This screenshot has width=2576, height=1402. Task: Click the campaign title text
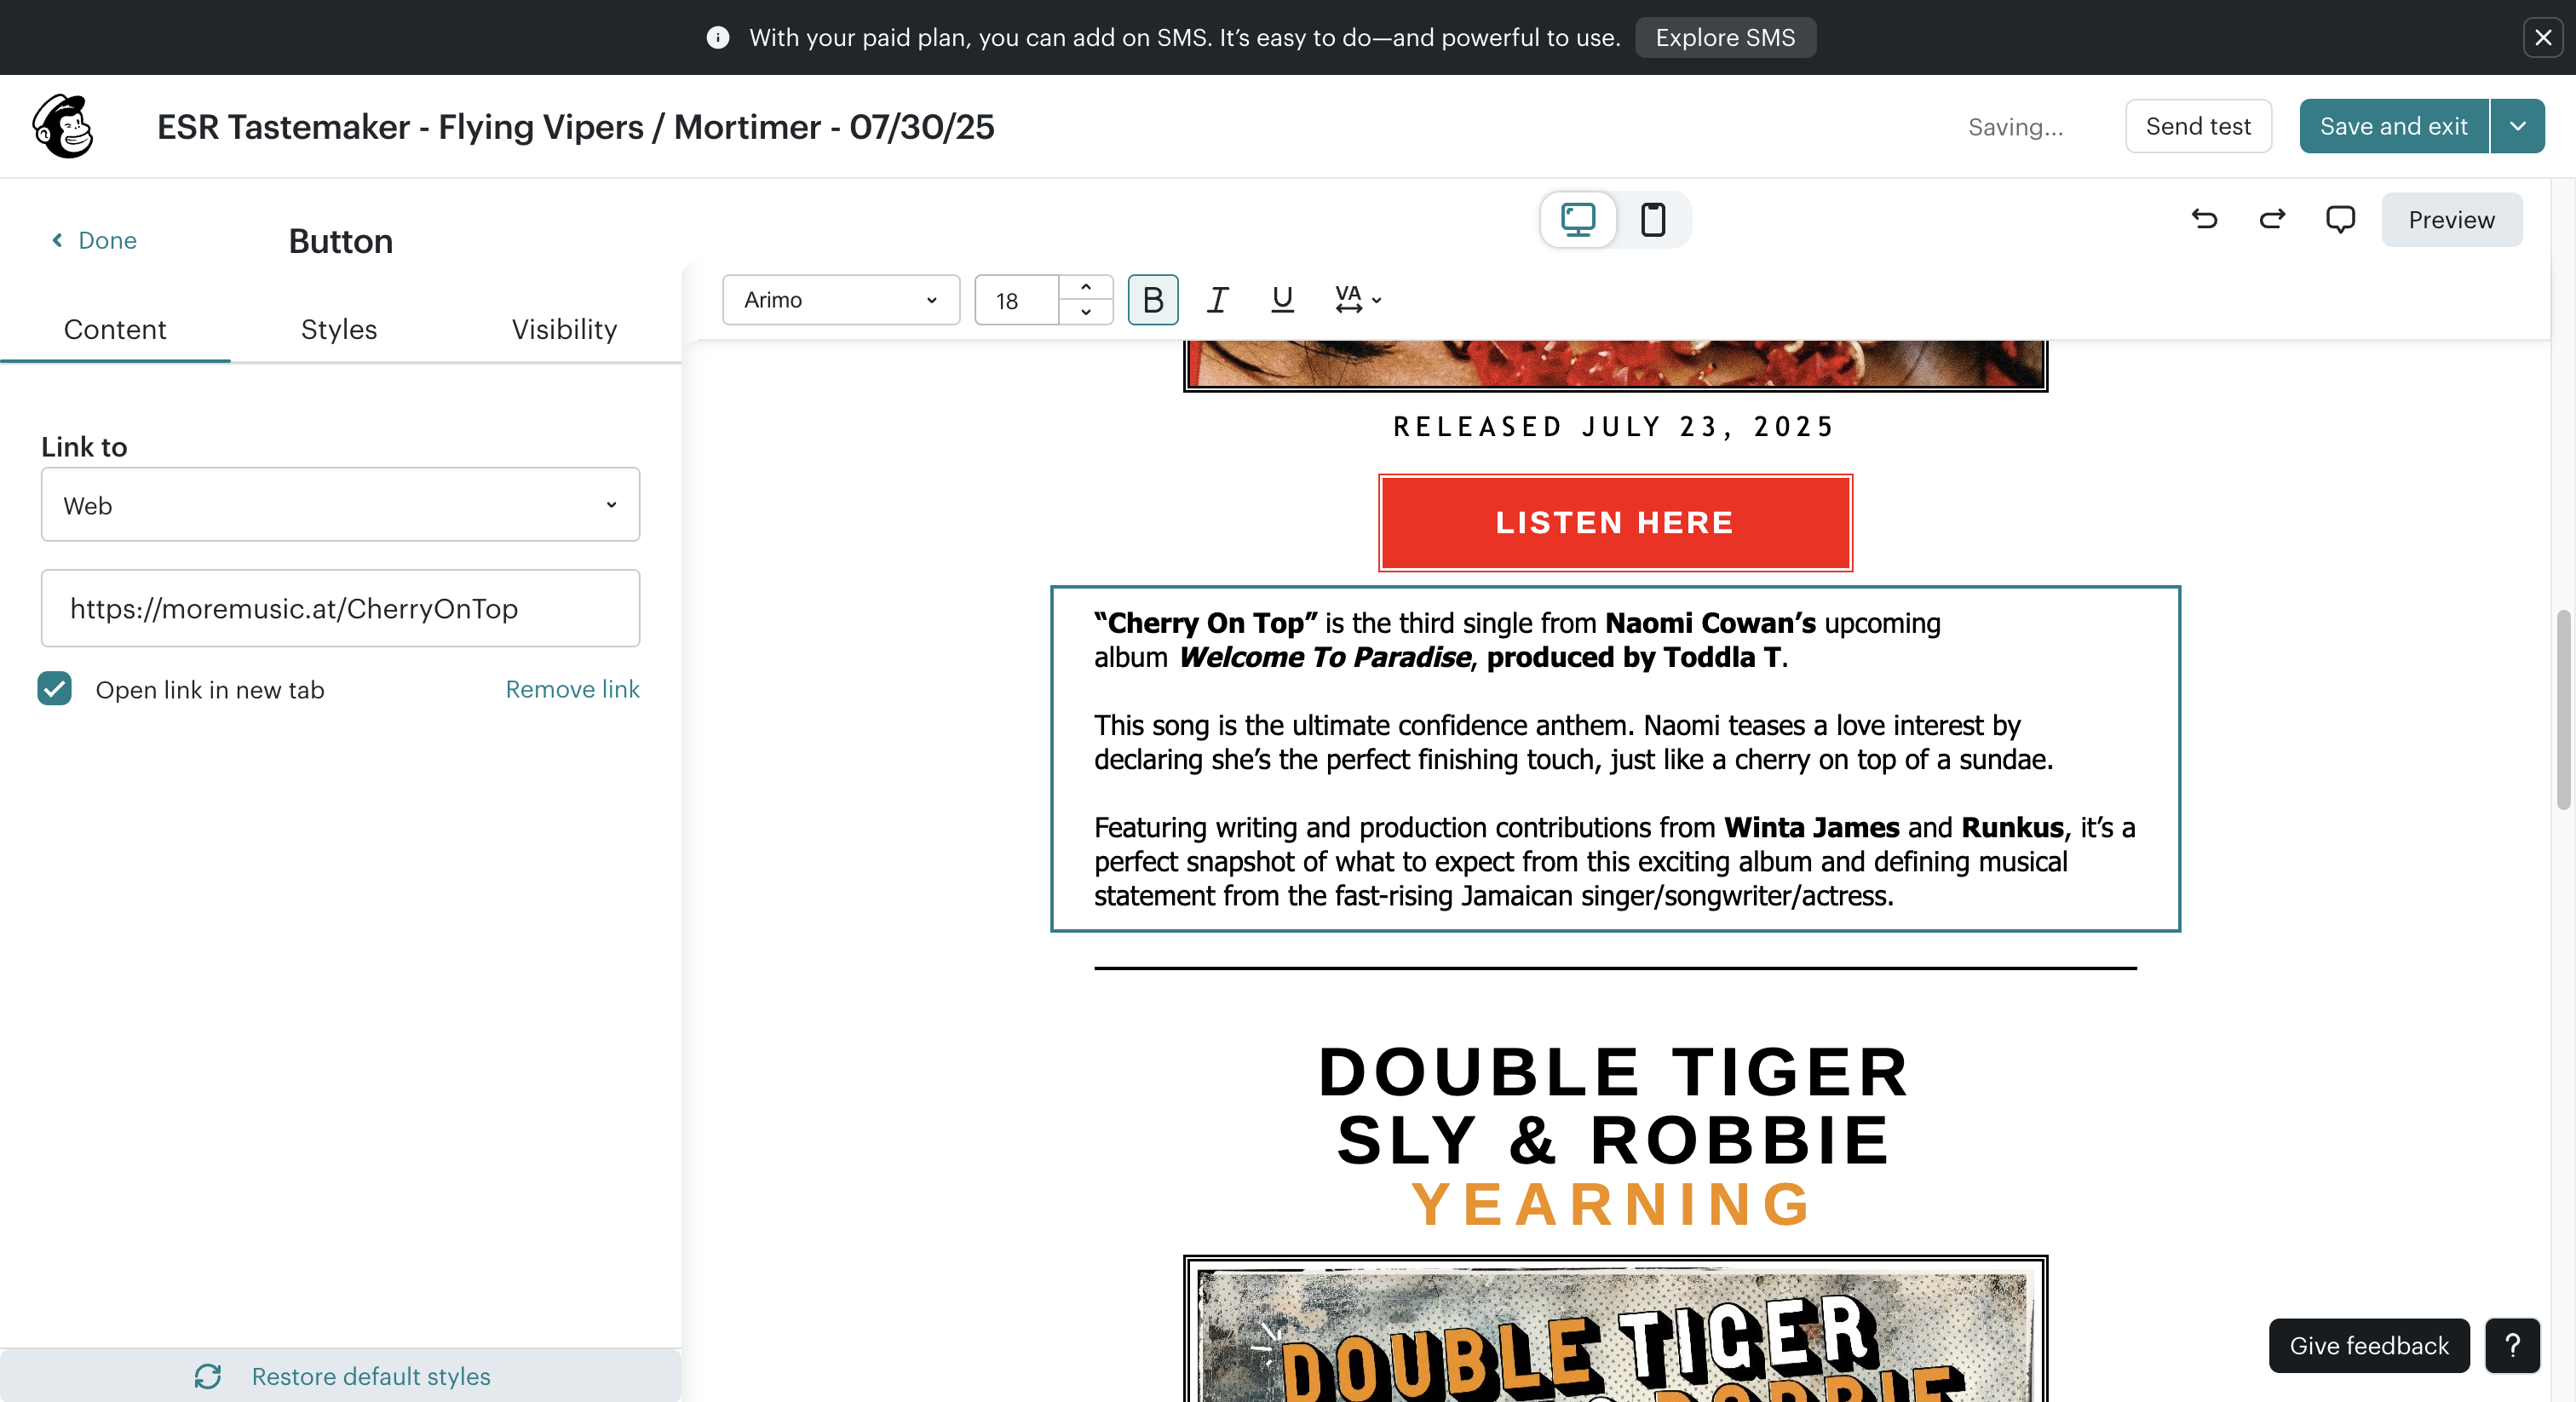coord(575,126)
